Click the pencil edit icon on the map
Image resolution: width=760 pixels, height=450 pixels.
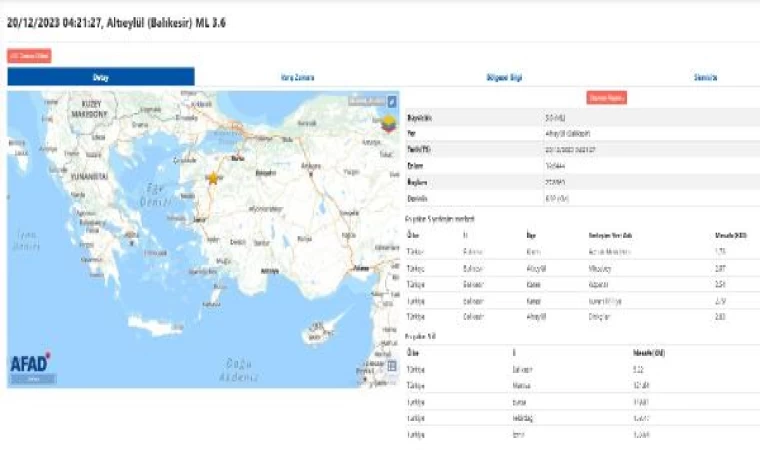pos(392,101)
